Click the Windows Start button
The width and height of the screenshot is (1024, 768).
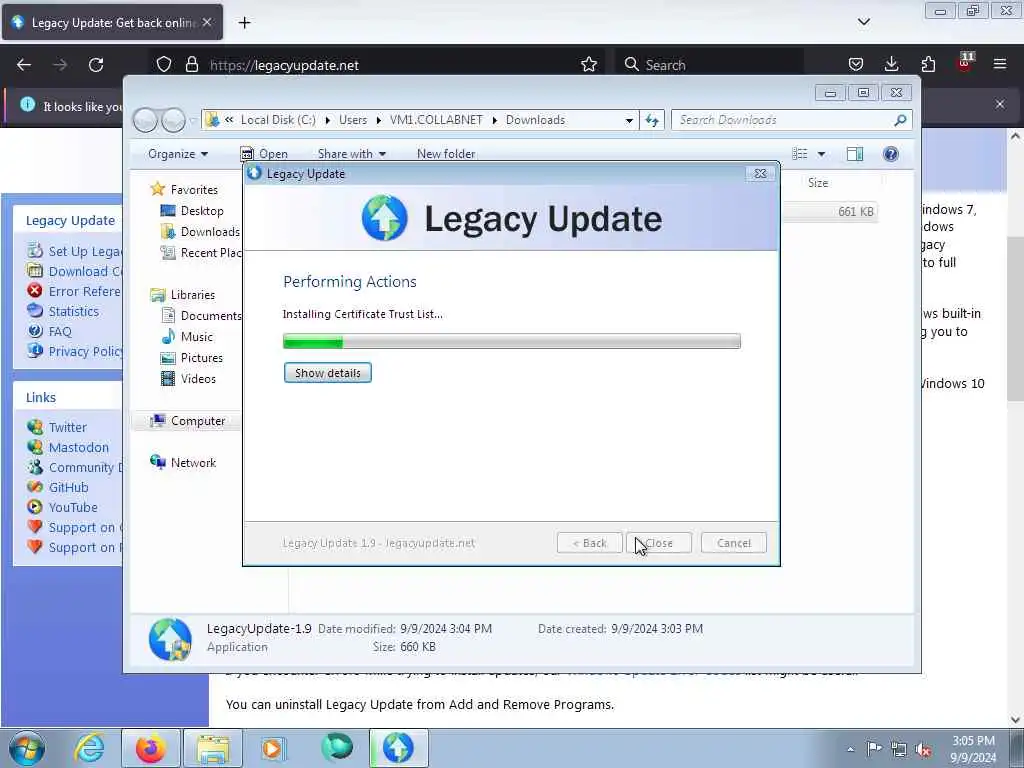pos(27,748)
